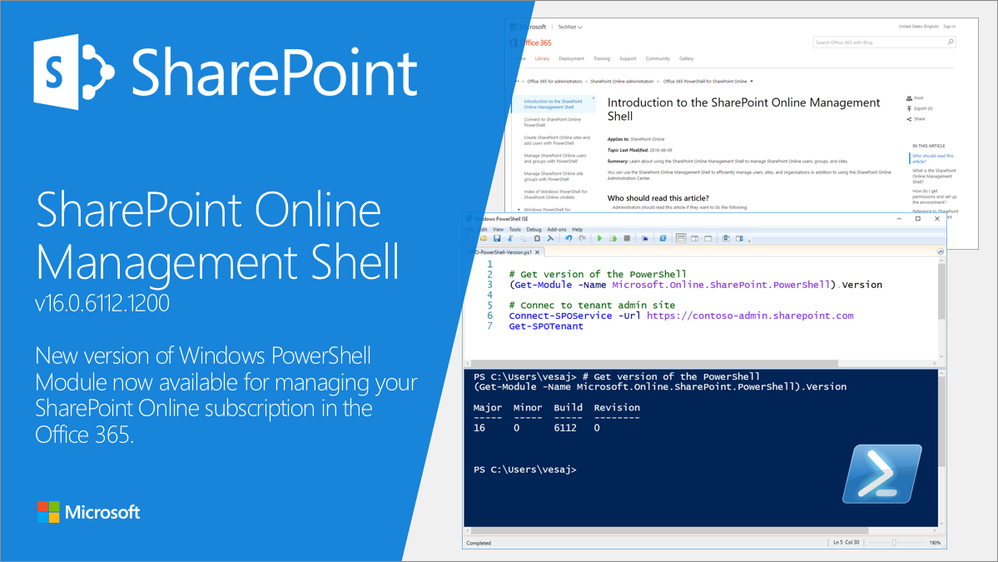
Task: Click the Open script folder icon in ISE toolbar
Action: [x=484, y=238]
